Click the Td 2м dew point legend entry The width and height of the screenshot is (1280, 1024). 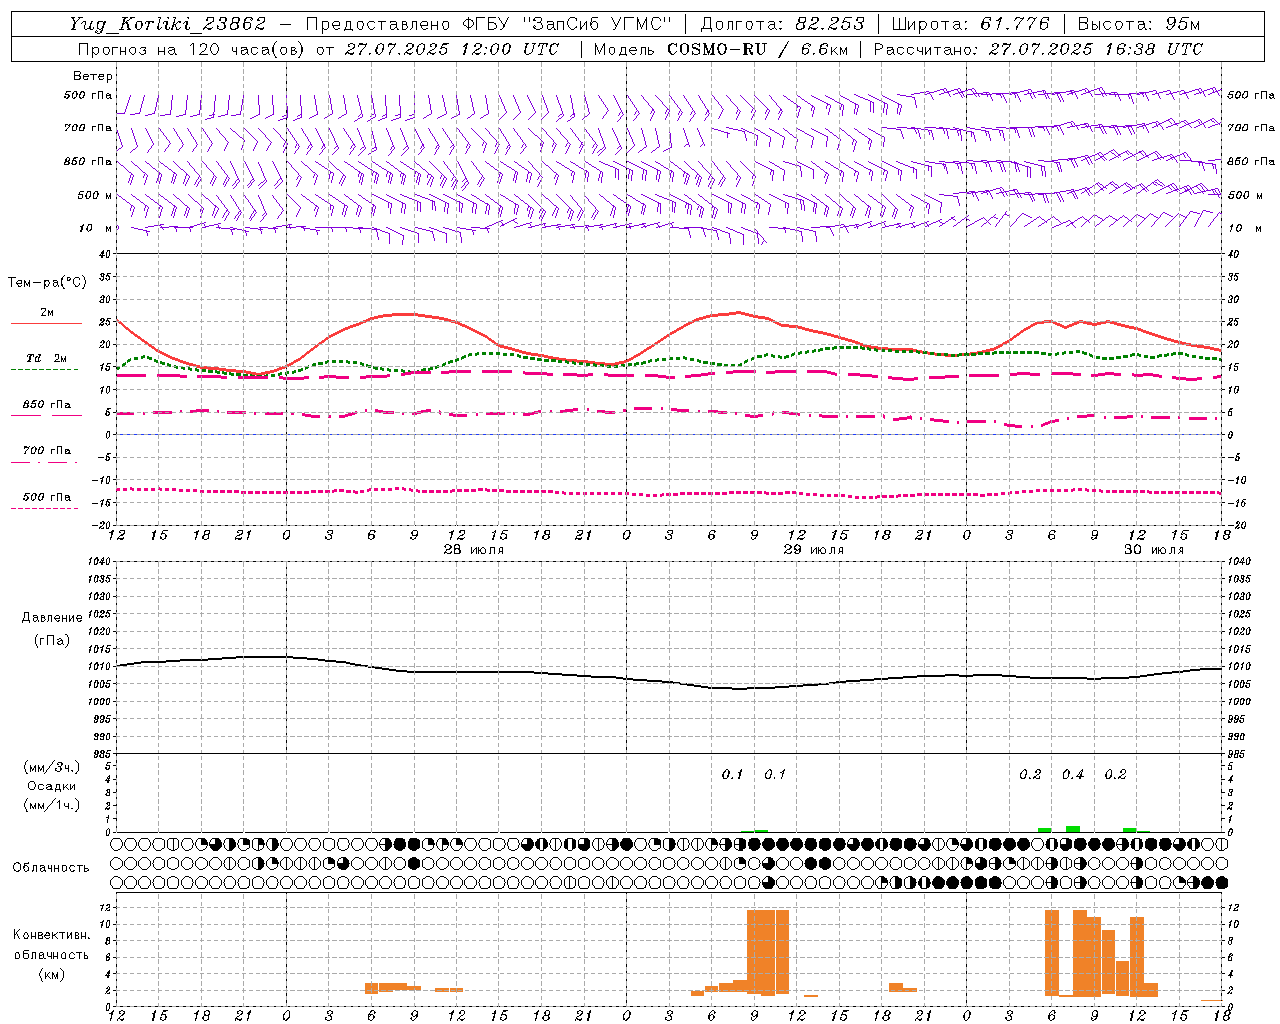[x=46, y=358]
